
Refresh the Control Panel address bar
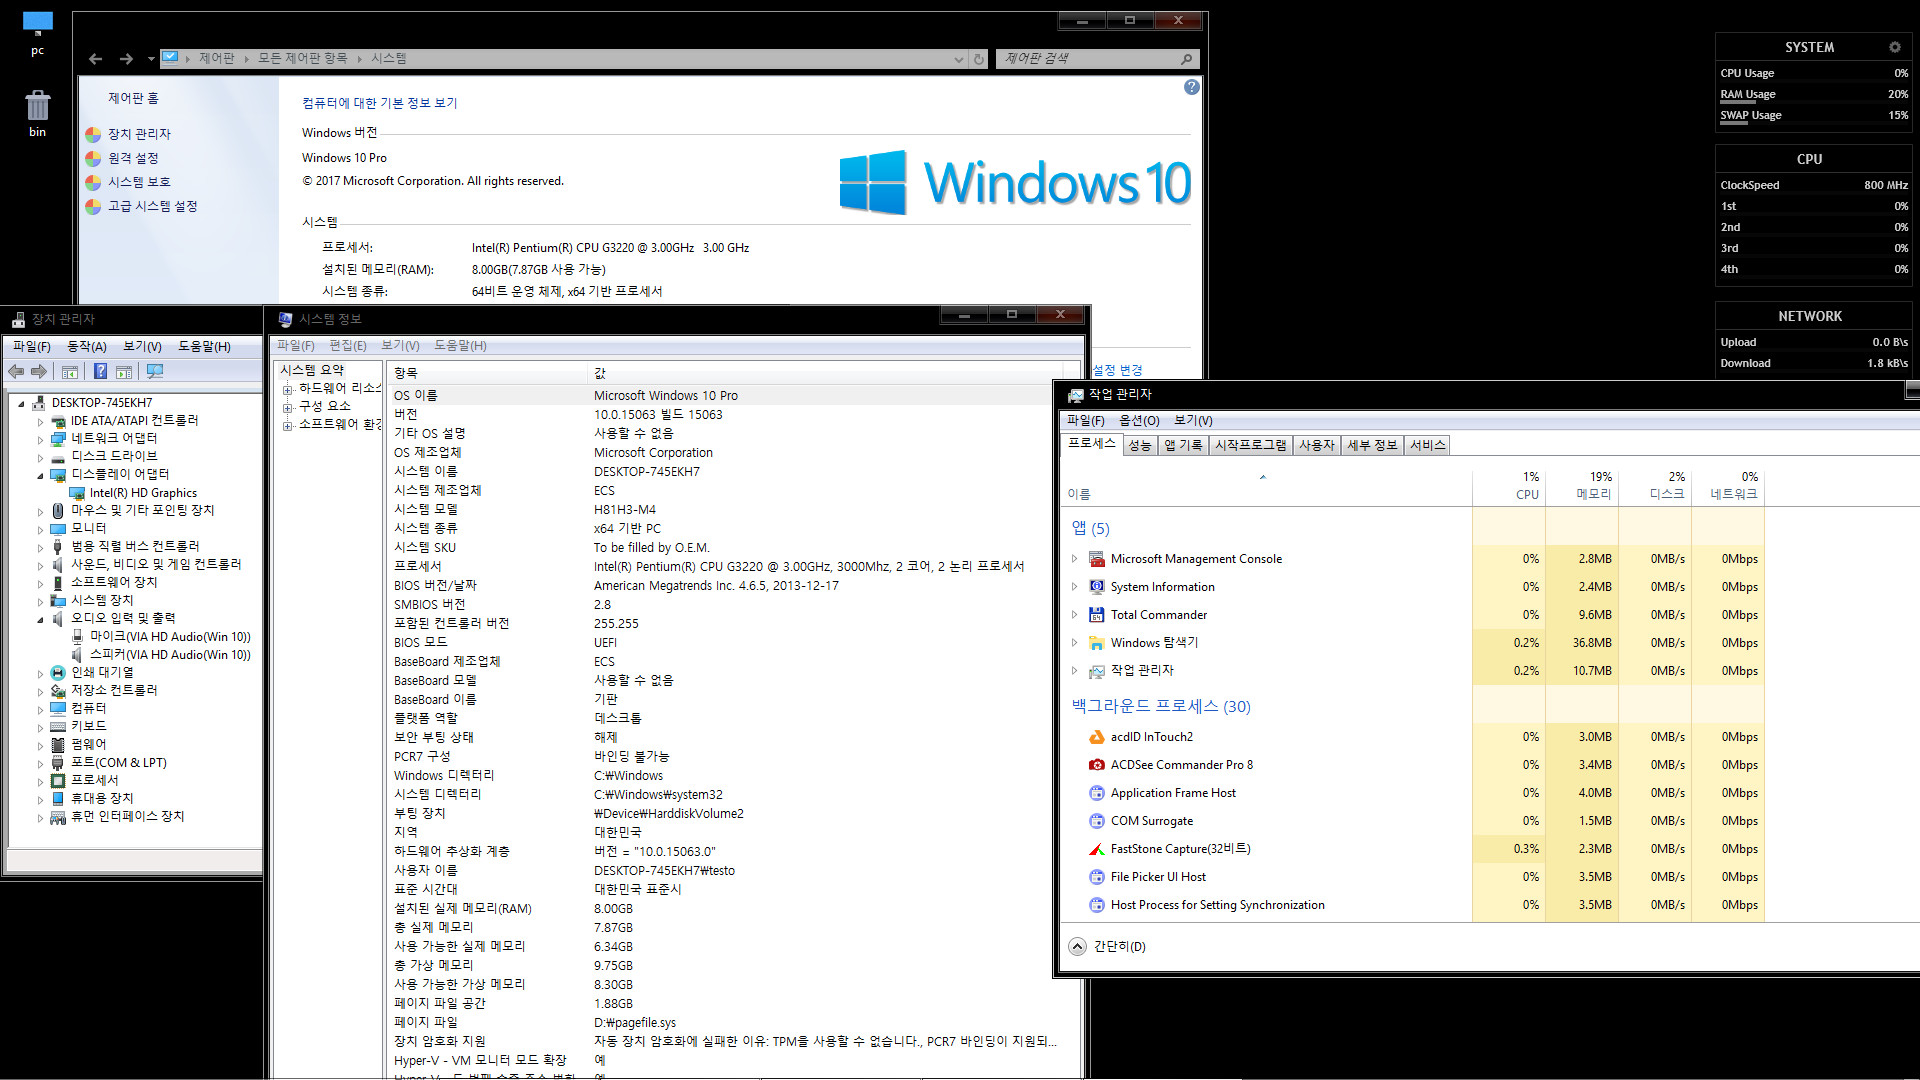click(979, 59)
